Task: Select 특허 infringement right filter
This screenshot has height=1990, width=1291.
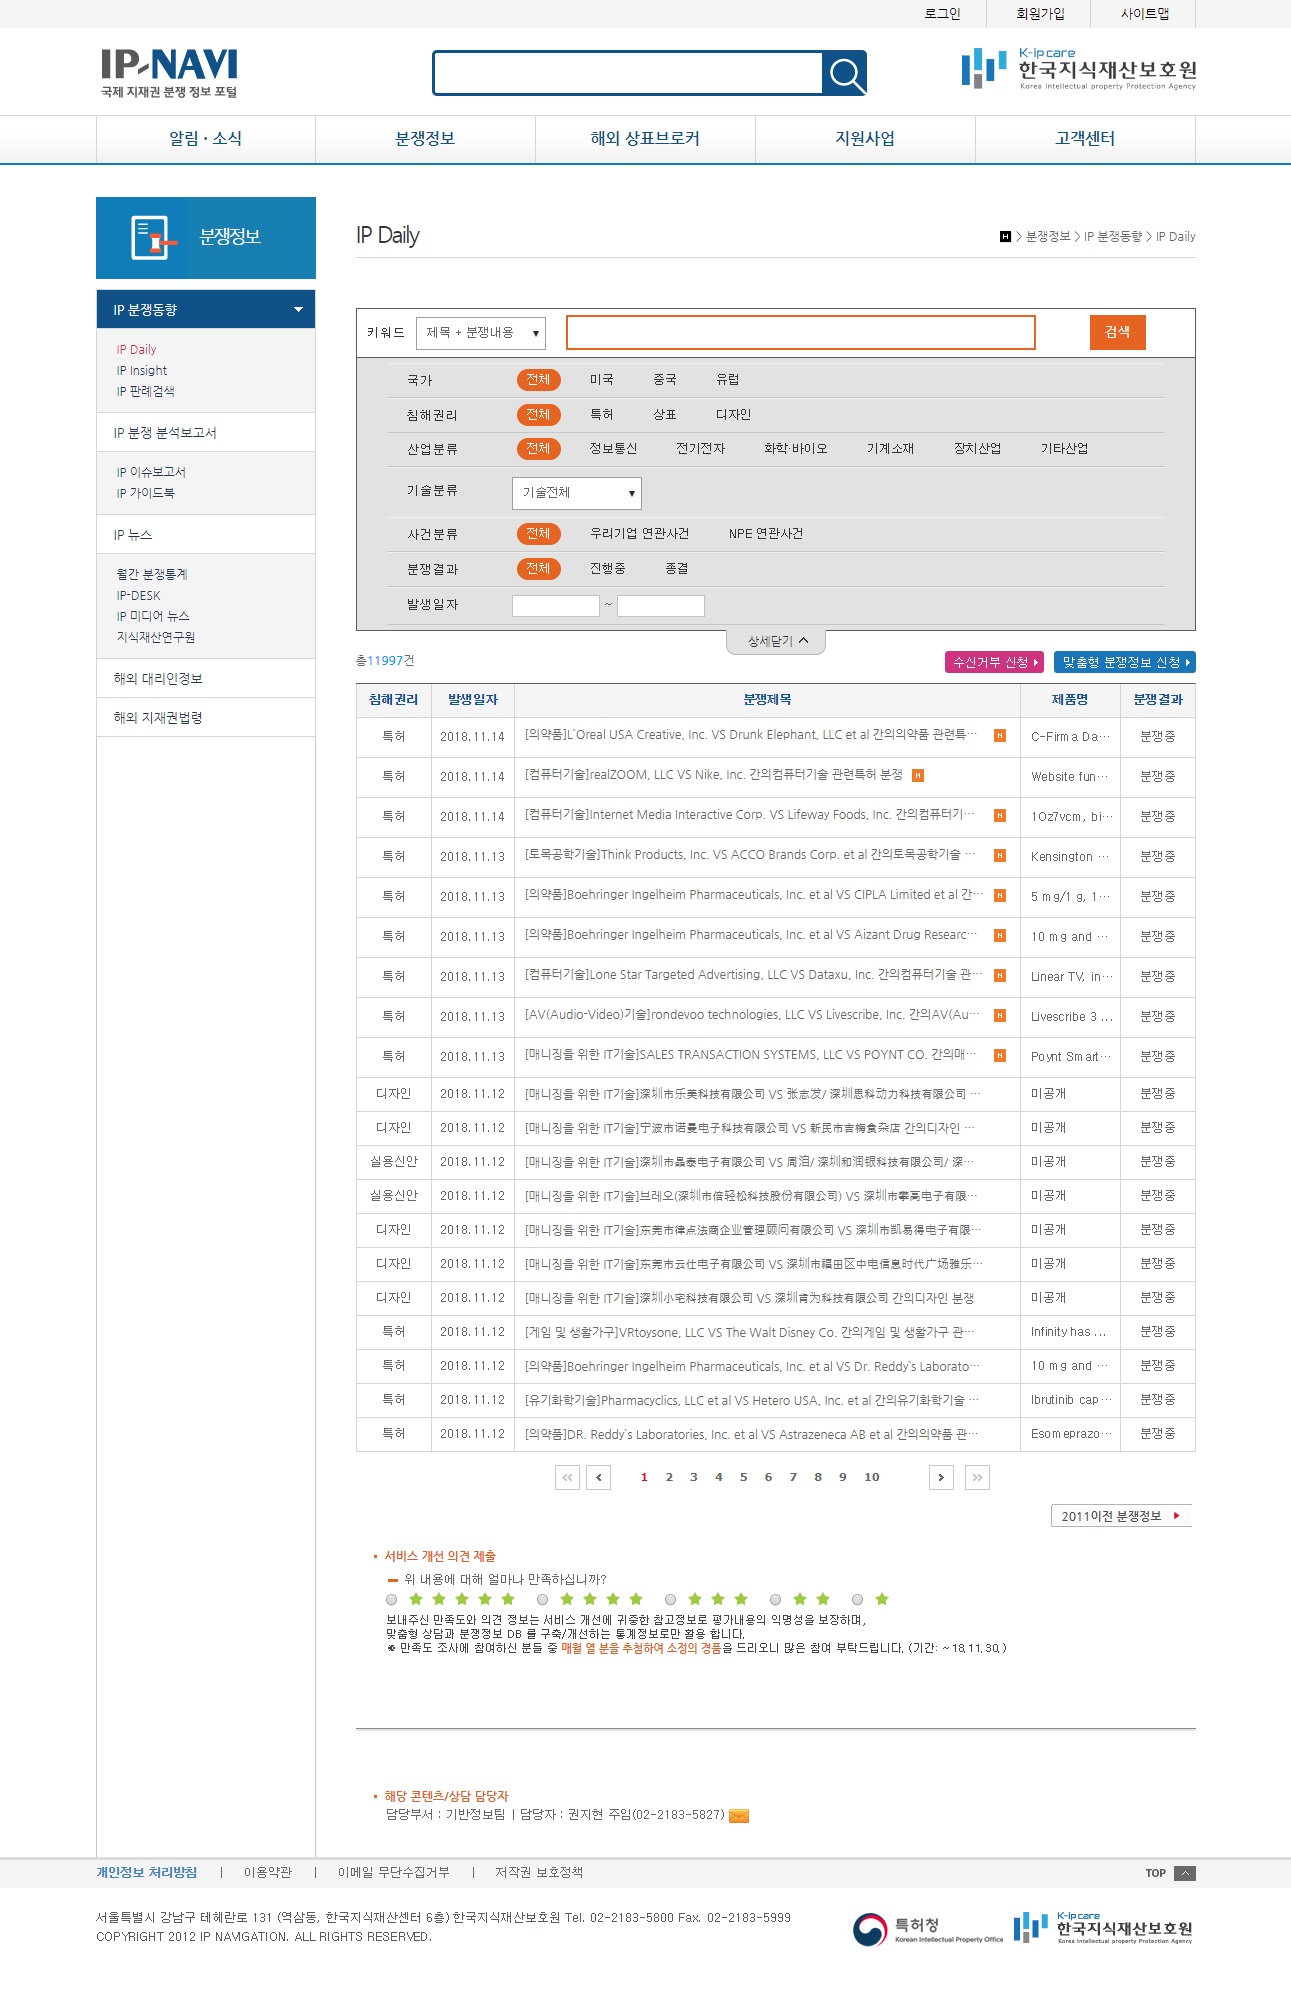Action: [x=601, y=415]
